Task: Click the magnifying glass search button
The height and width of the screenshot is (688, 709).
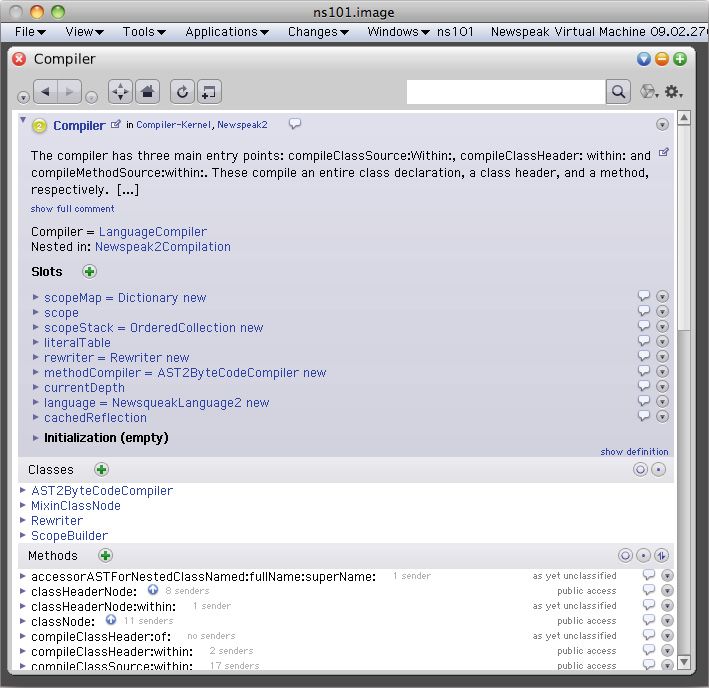Action: [618, 92]
